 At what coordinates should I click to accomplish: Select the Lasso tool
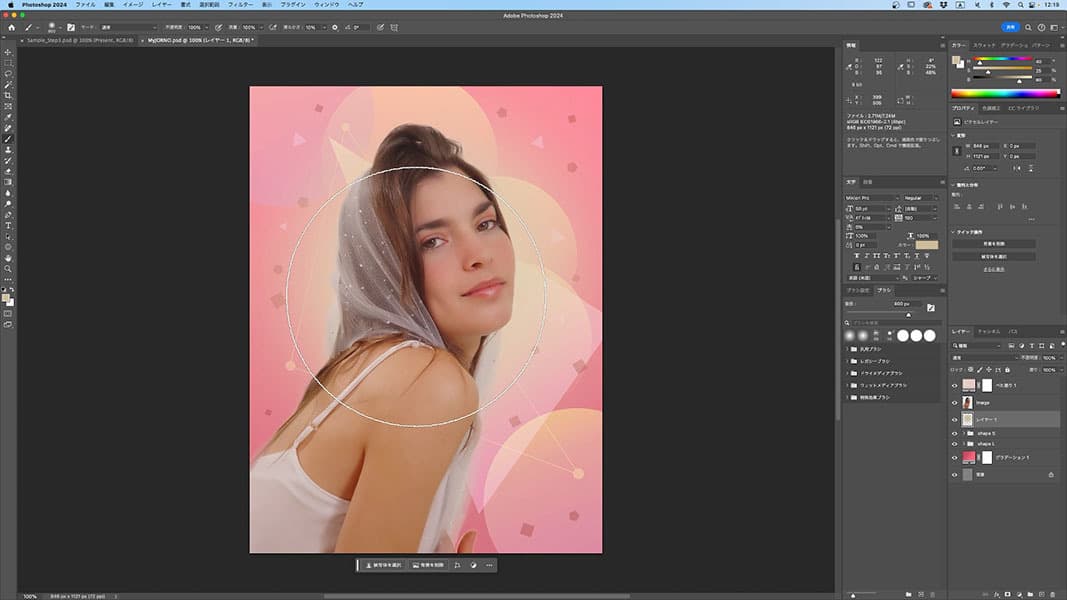point(8,73)
